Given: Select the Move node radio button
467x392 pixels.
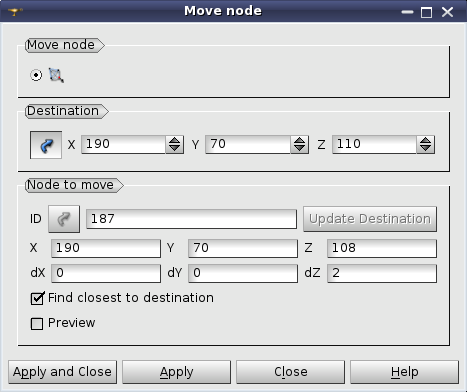Looking at the screenshot, I should pos(36,75).
